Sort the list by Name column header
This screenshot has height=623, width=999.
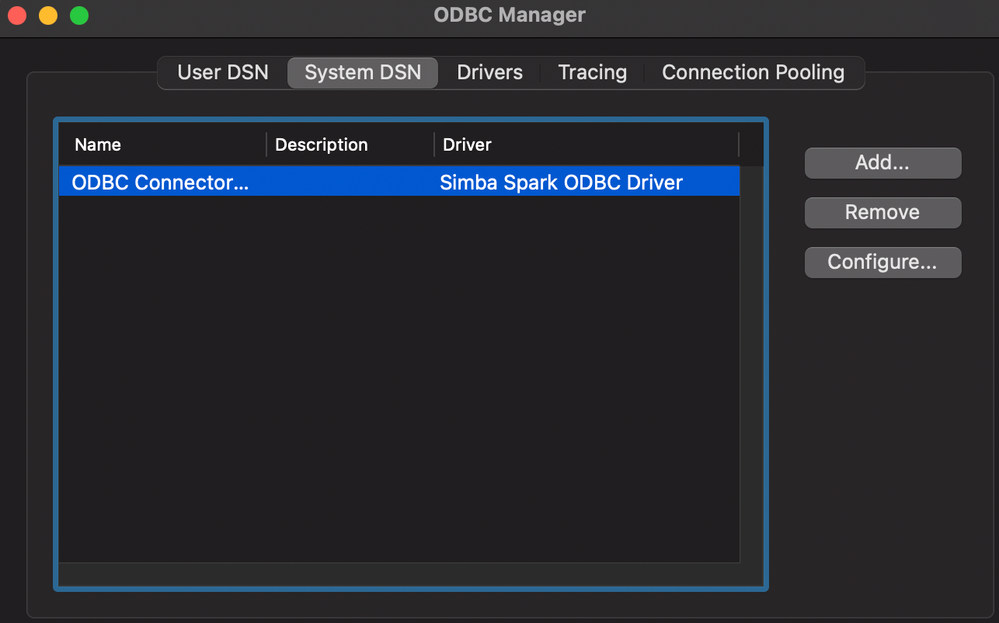pos(160,145)
